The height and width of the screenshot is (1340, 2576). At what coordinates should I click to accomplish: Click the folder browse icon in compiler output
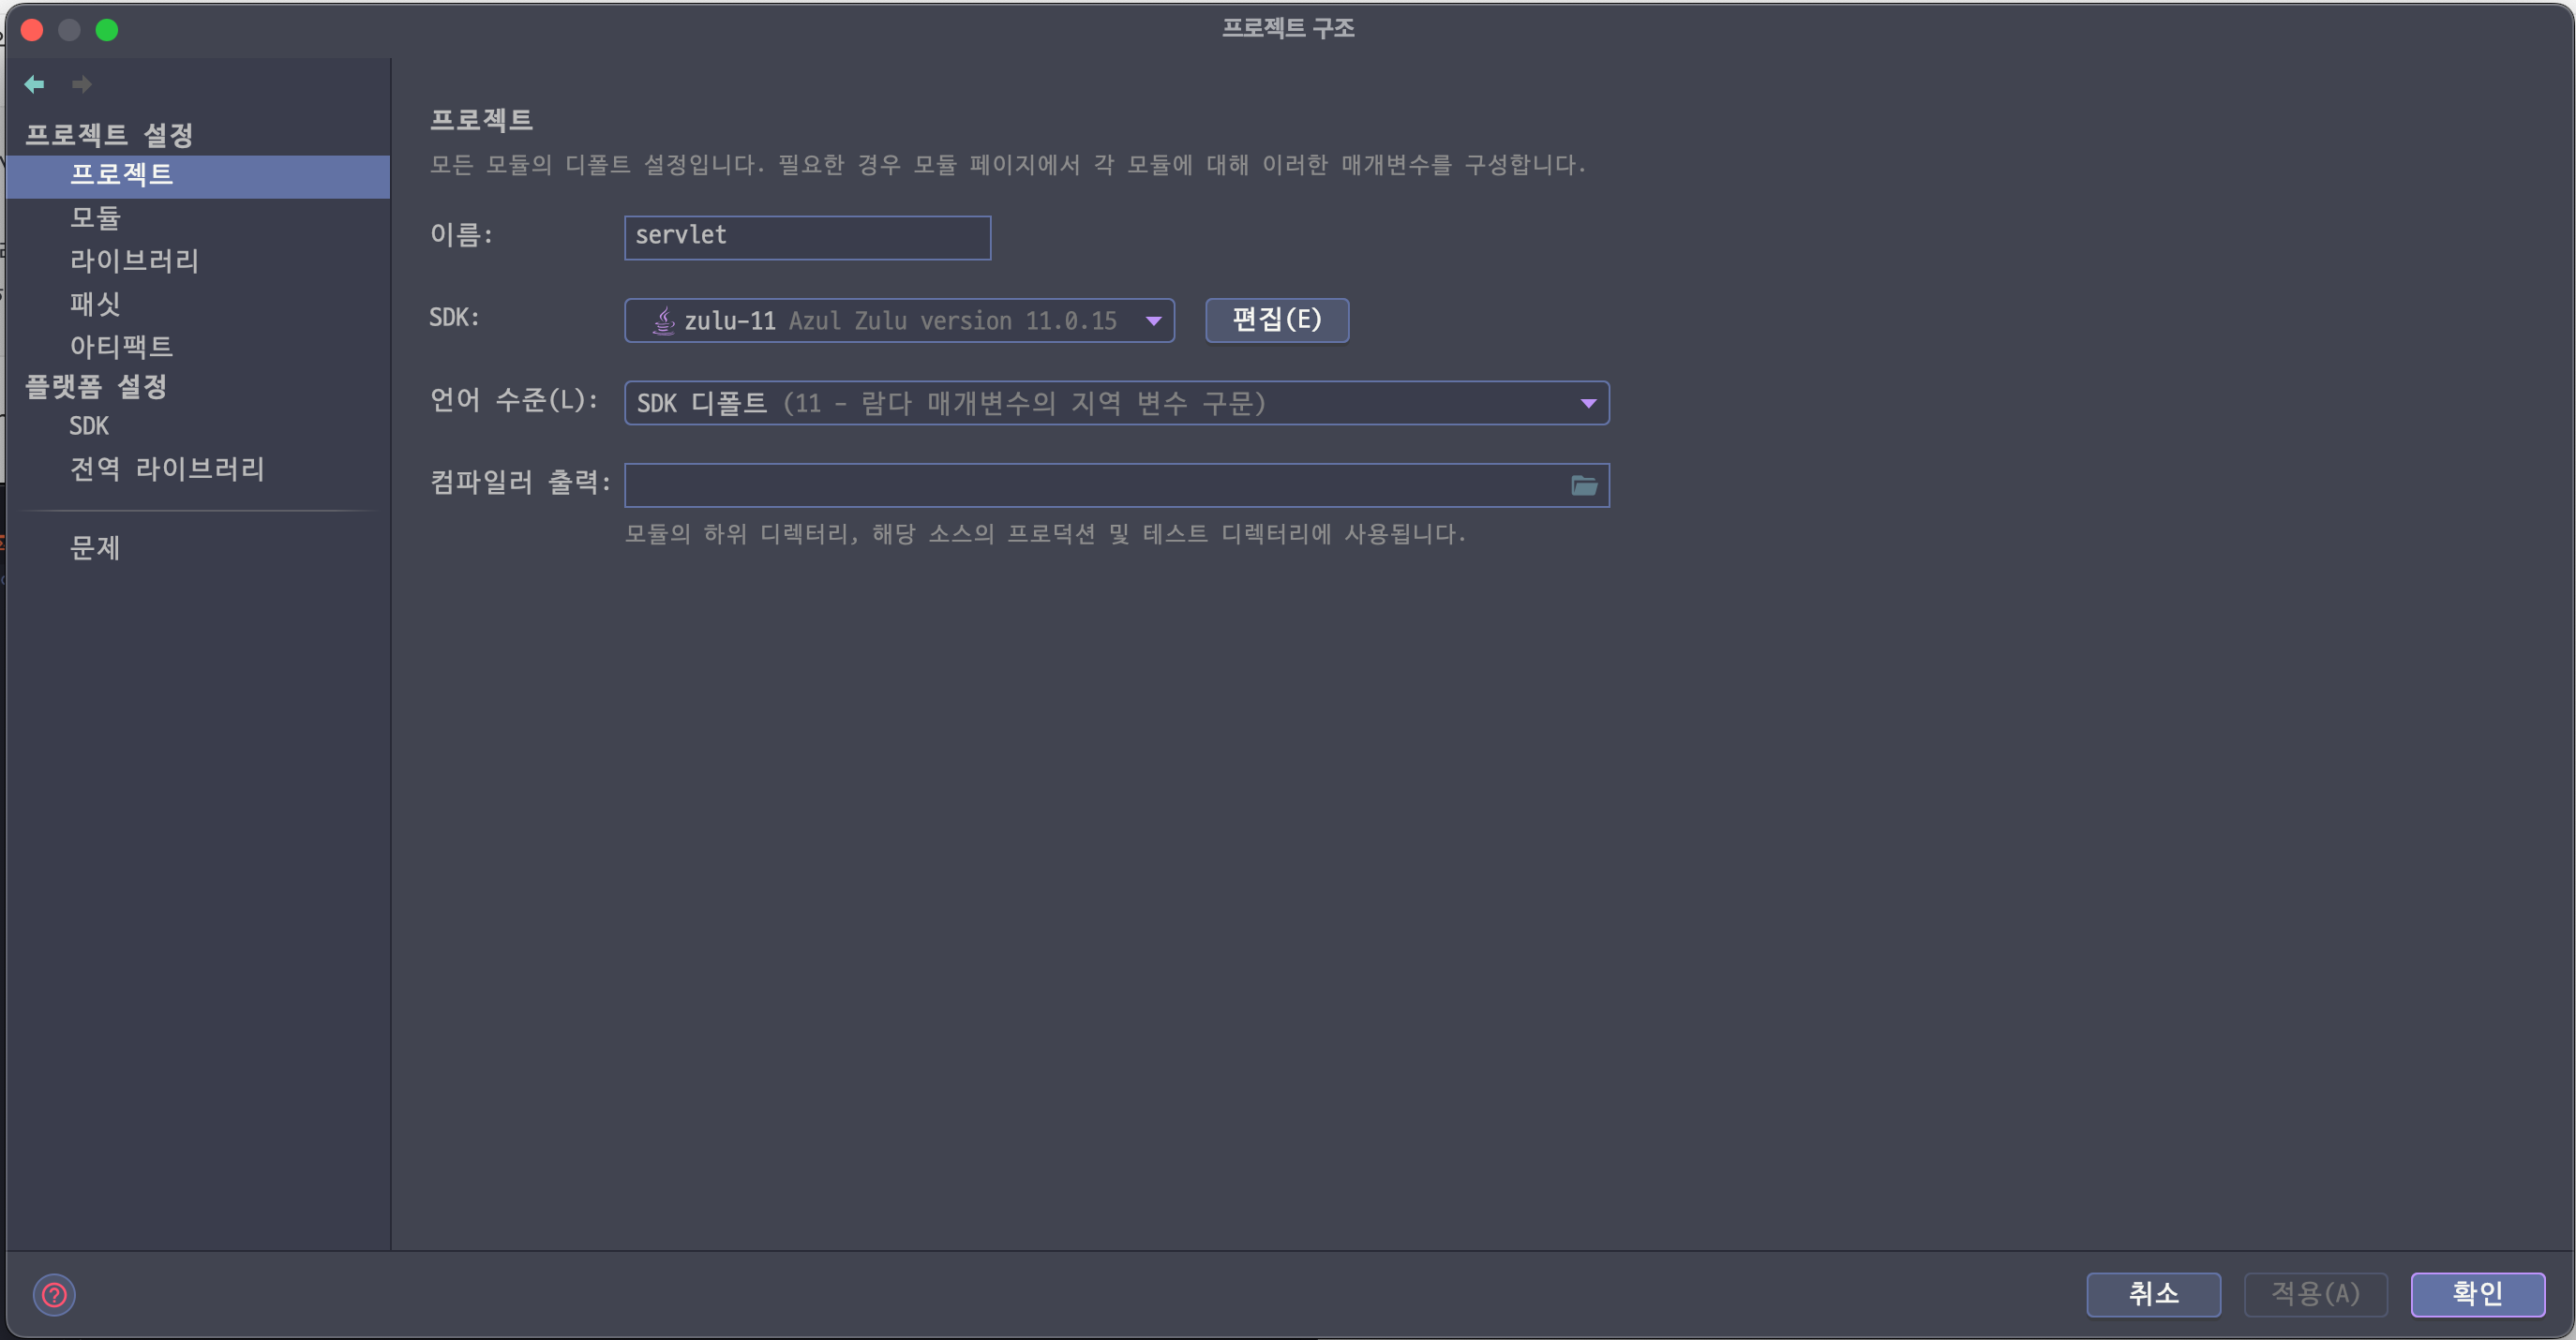1583,486
